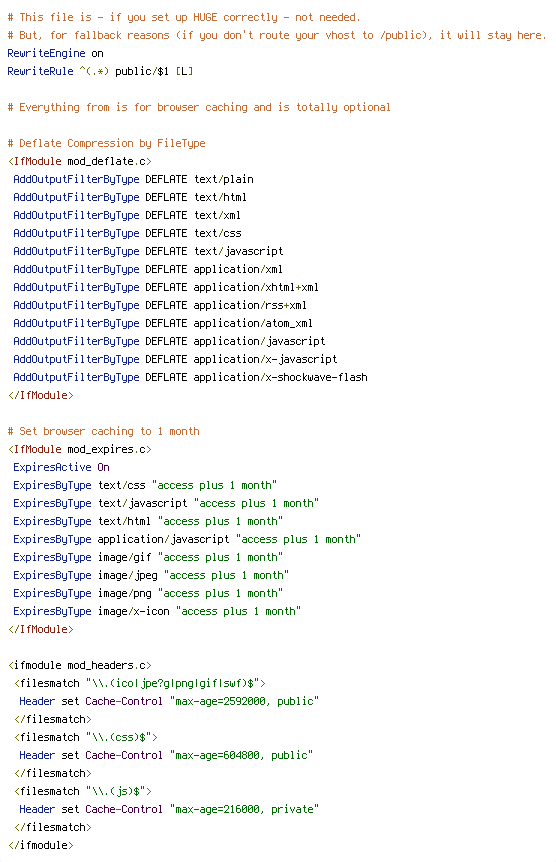Click the ifmodule mod_headers.c opening tag
The height and width of the screenshot is (862, 556).
80,665
